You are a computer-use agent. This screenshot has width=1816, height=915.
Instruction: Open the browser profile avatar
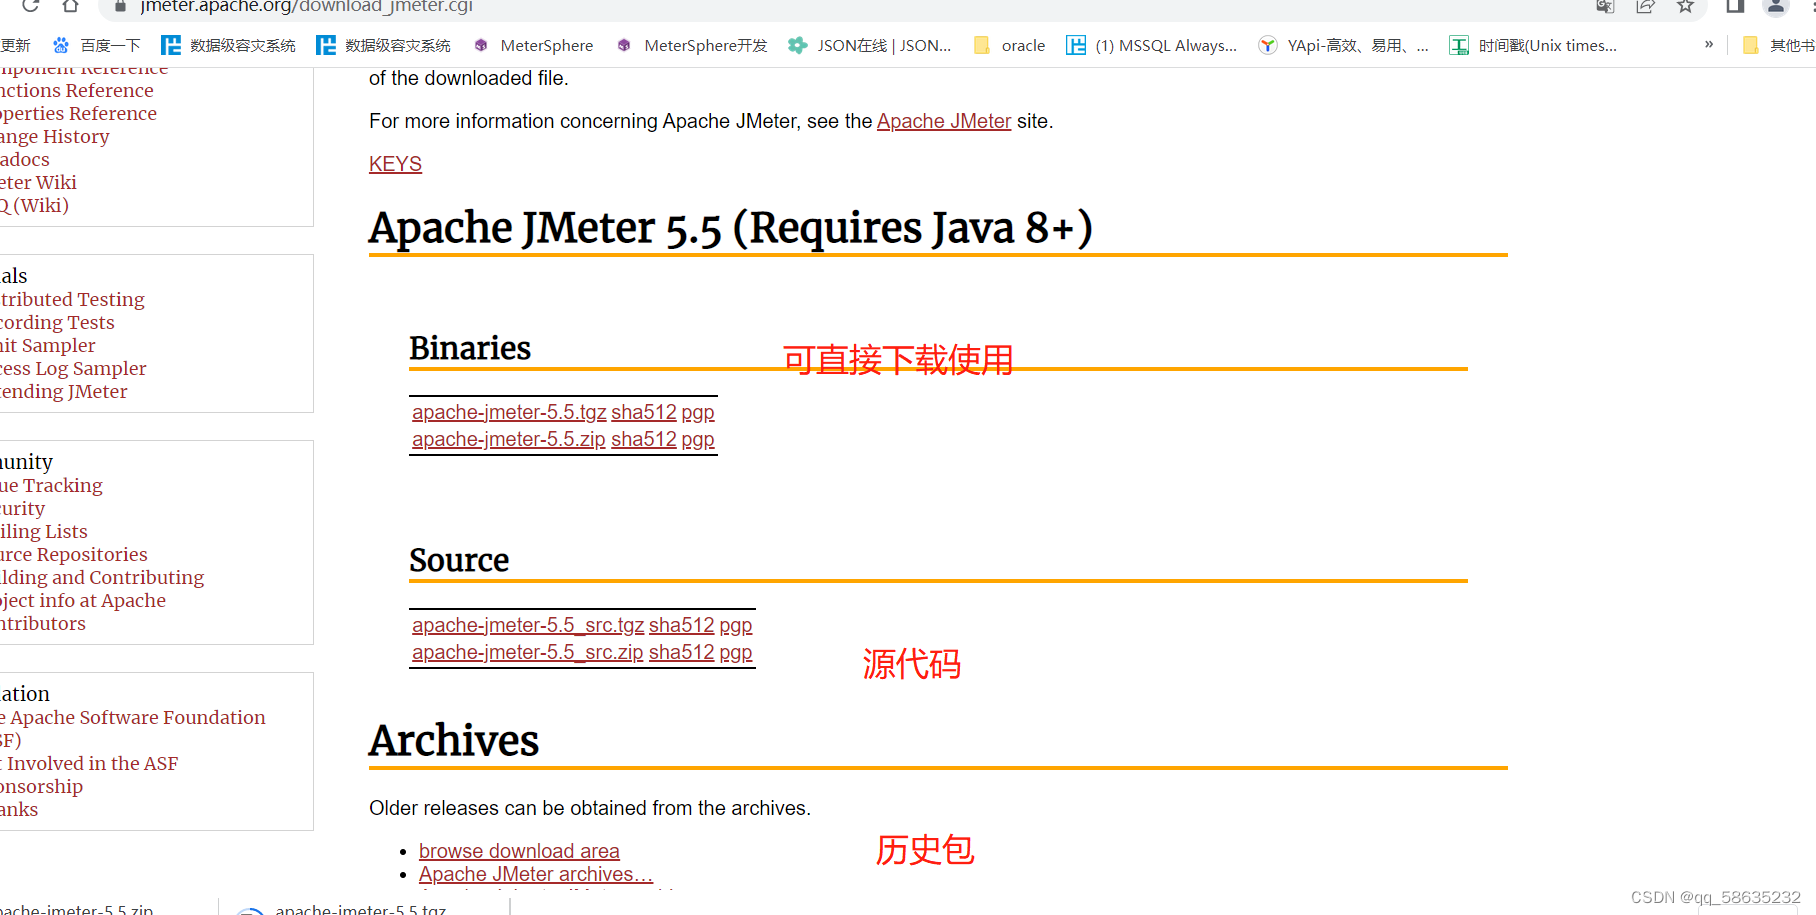pos(1776,6)
